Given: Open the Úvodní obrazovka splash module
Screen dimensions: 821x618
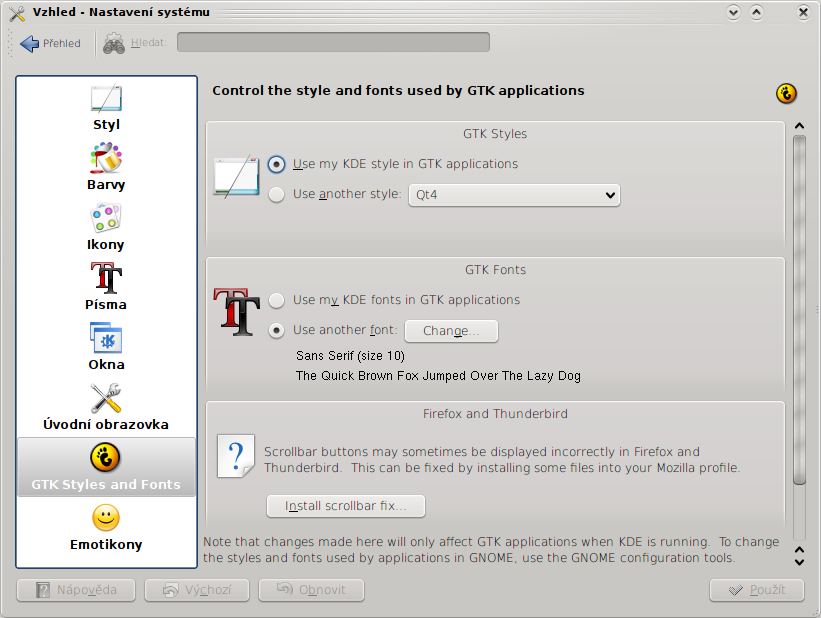Looking at the screenshot, I should [106, 407].
